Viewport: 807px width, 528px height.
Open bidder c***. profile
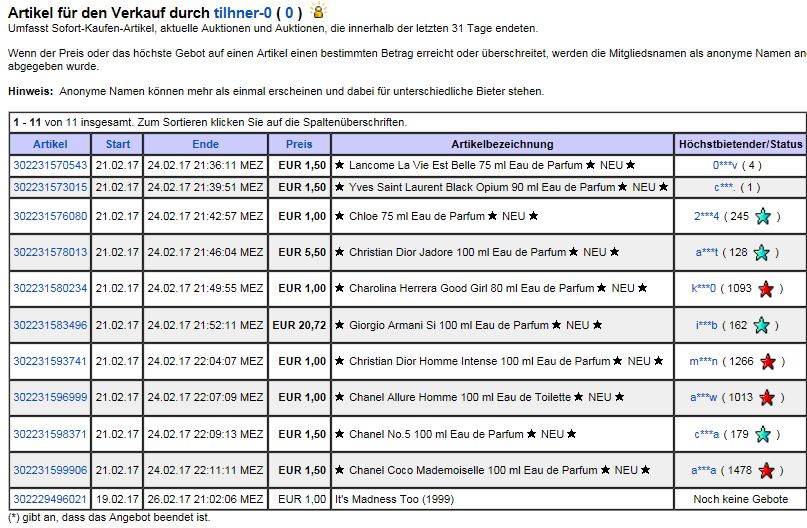(724, 187)
